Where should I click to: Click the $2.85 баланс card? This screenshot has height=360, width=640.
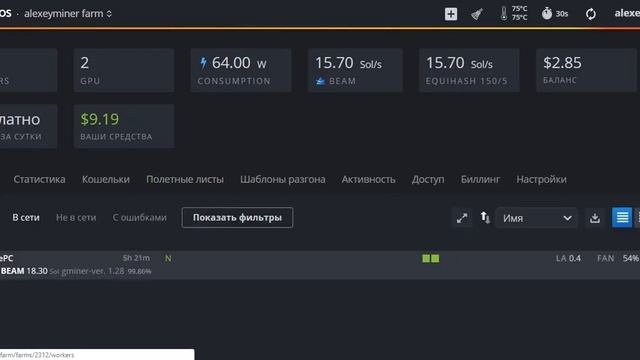(x=586, y=70)
